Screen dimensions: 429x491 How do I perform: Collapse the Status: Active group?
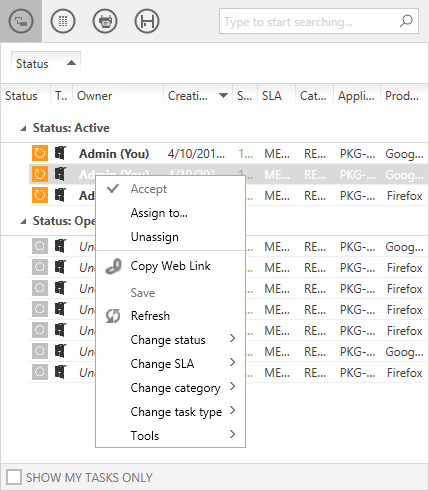[x=23, y=128]
